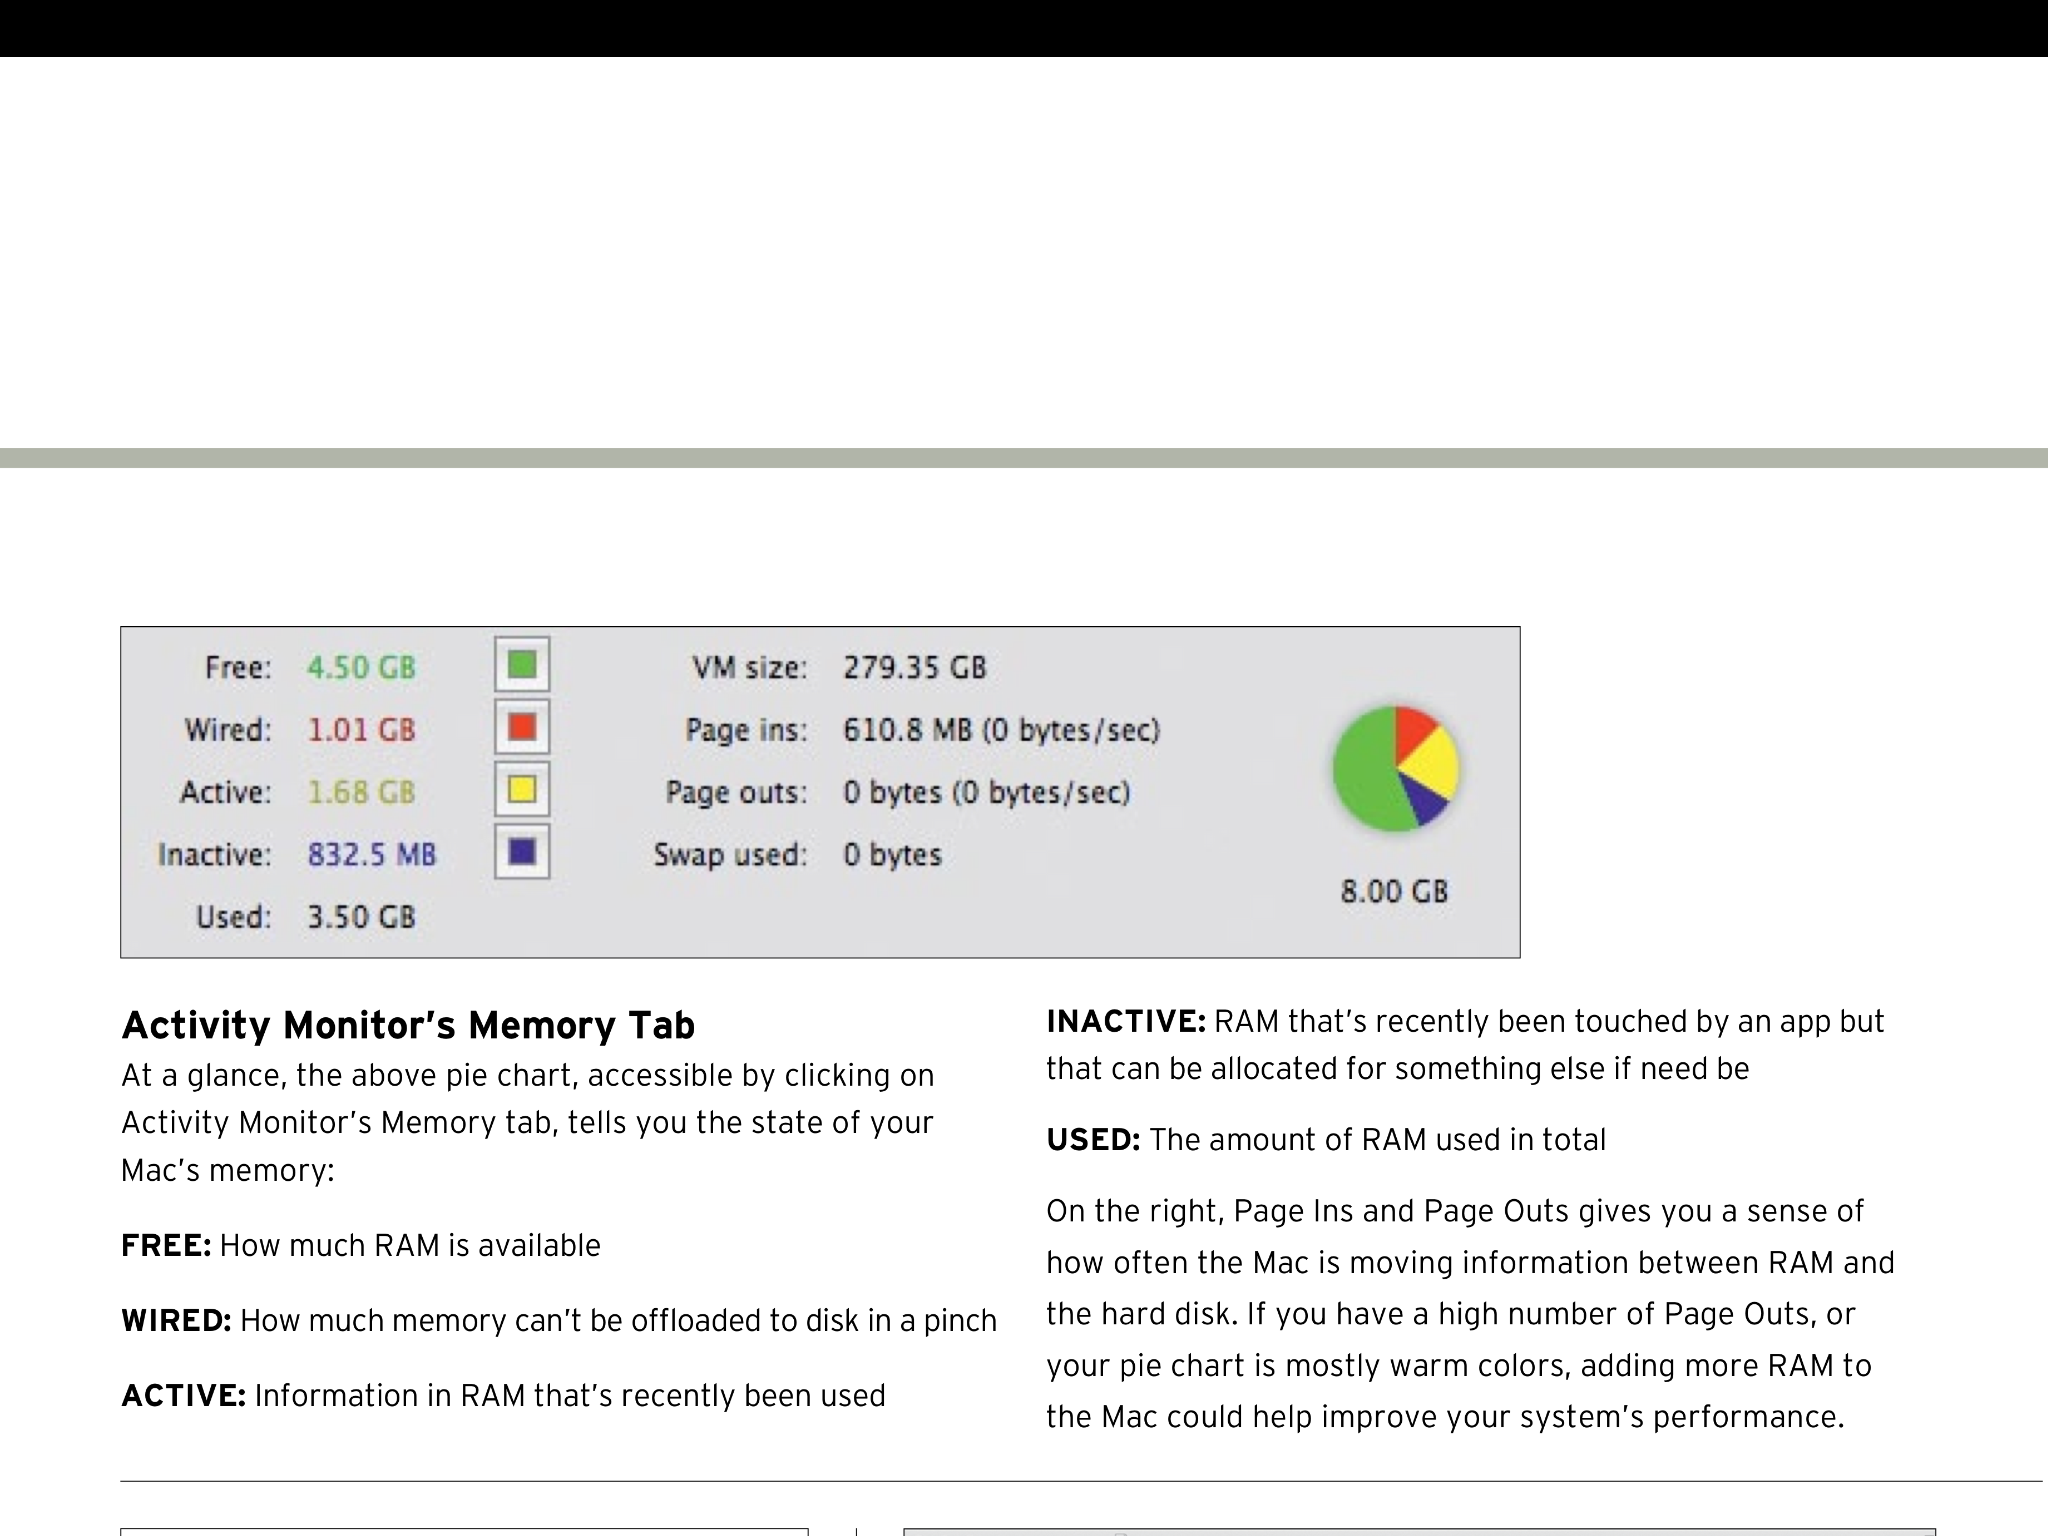Select the Active value 1.68 GB

coord(361,792)
